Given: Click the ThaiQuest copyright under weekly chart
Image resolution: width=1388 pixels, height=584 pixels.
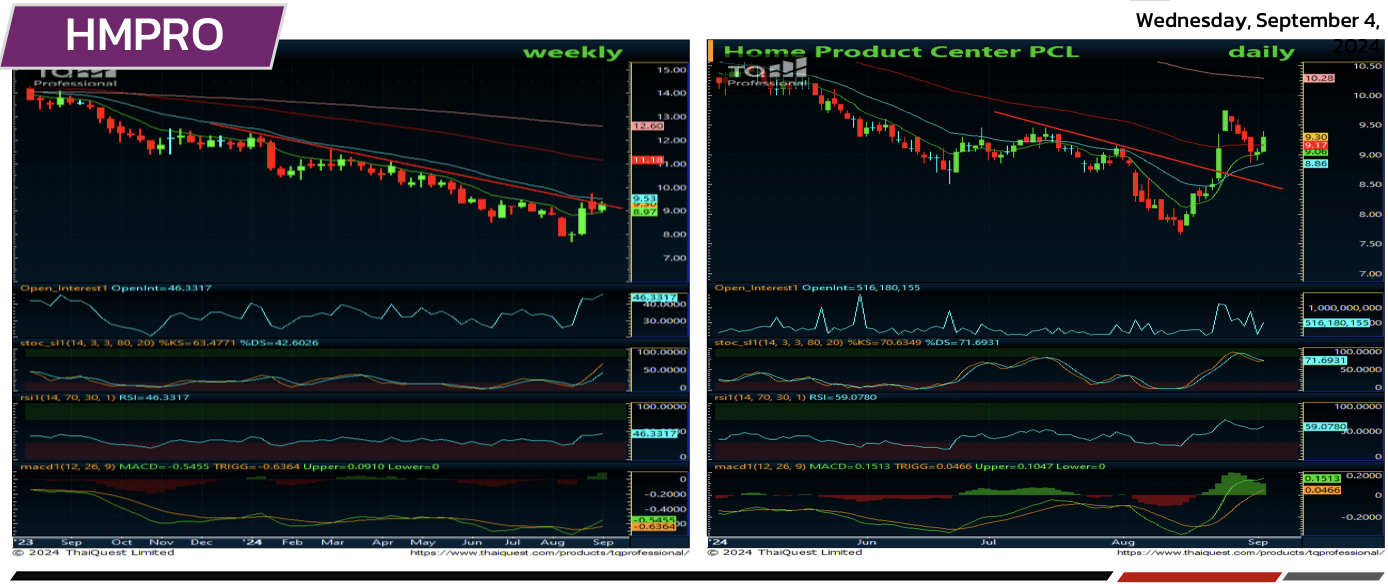Looking at the screenshot, I should [93, 553].
